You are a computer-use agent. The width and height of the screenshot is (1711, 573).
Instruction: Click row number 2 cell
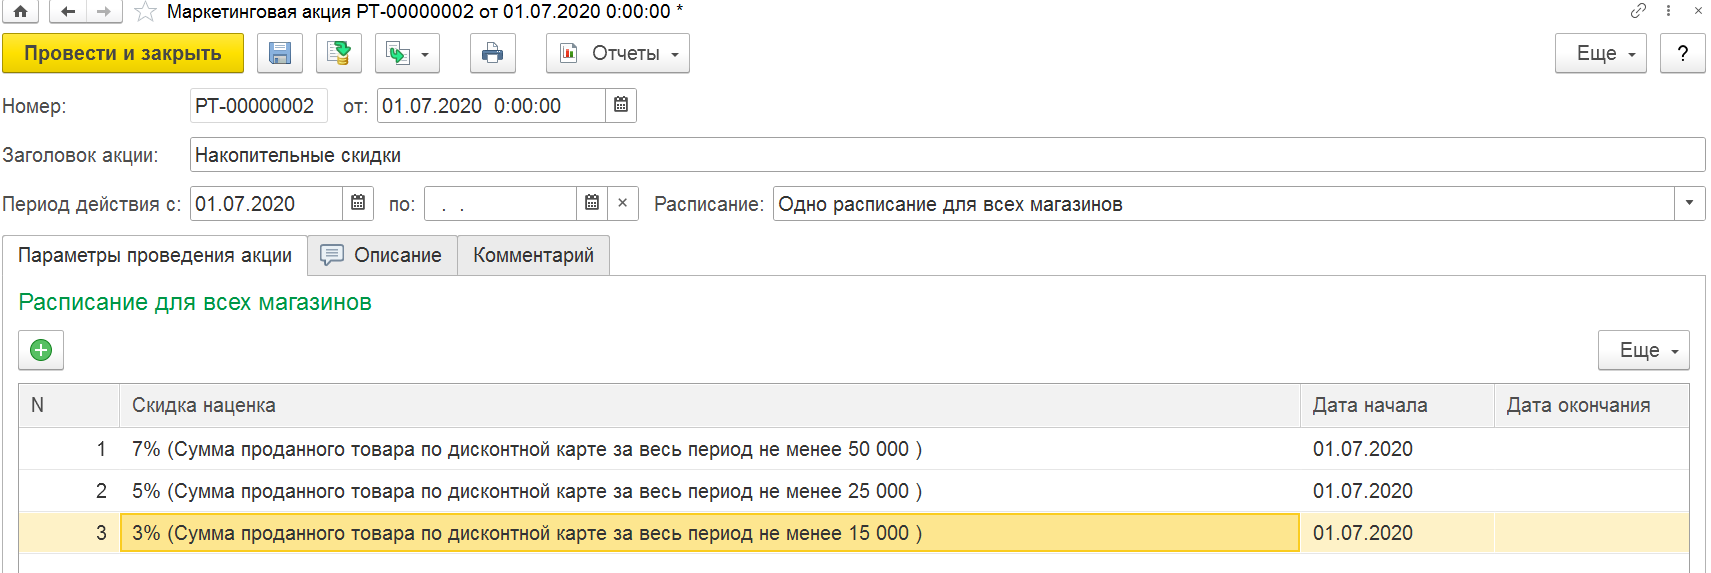coord(69,491)
